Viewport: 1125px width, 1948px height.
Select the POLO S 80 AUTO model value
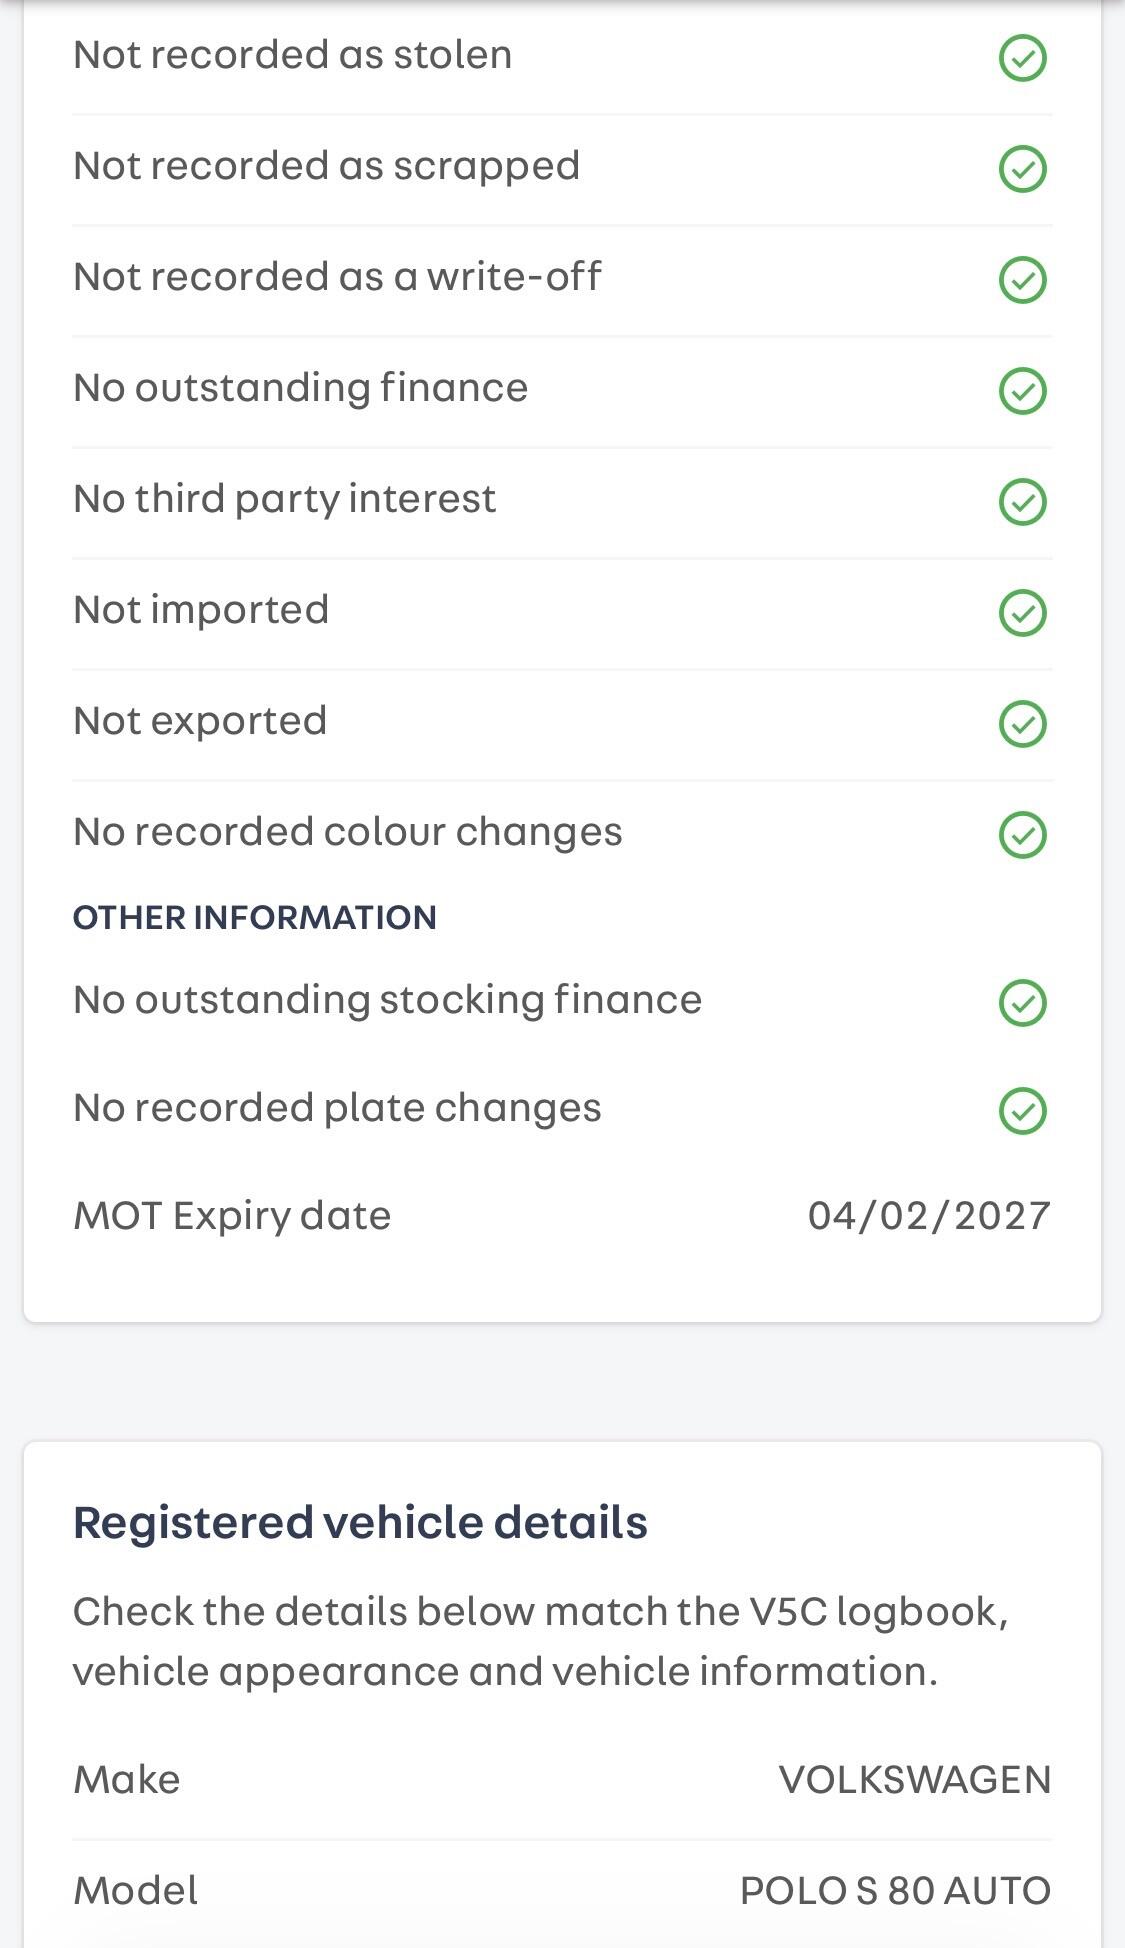(895, 1891)
